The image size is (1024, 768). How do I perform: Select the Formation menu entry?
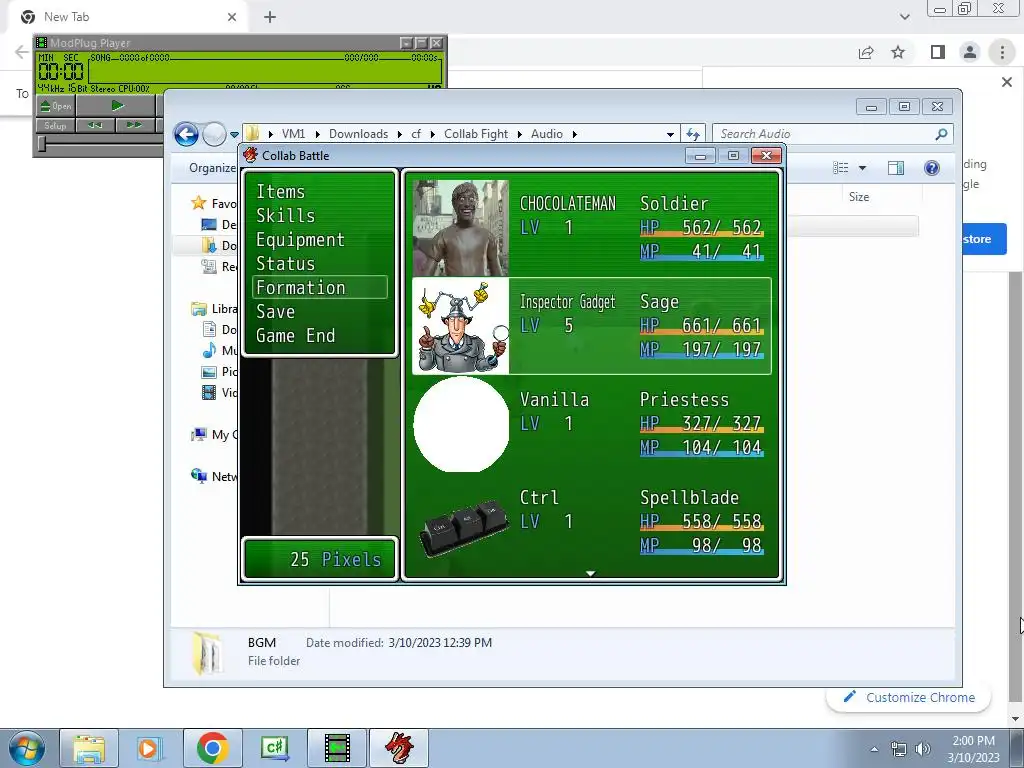319,287
